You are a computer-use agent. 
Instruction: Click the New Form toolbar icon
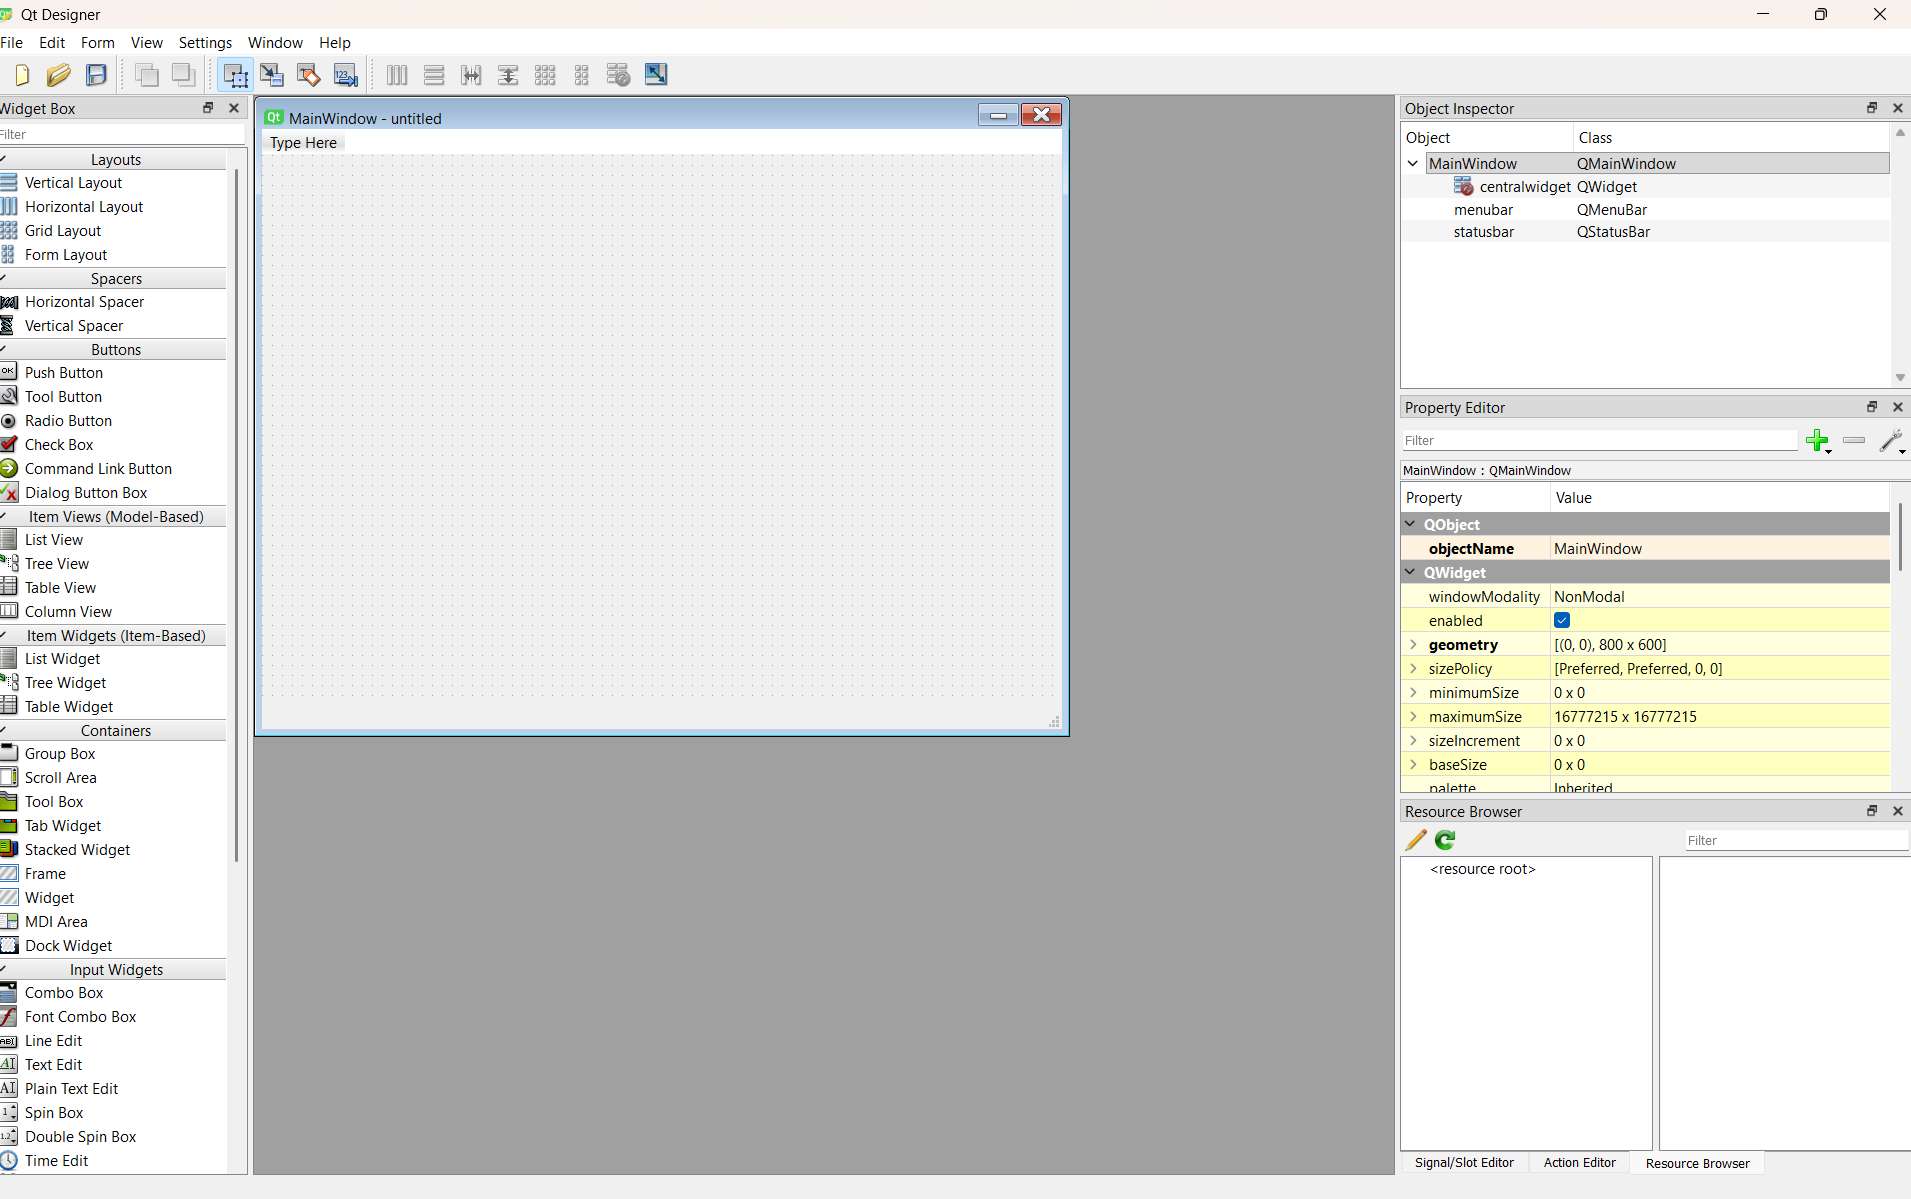click(22, 75)
